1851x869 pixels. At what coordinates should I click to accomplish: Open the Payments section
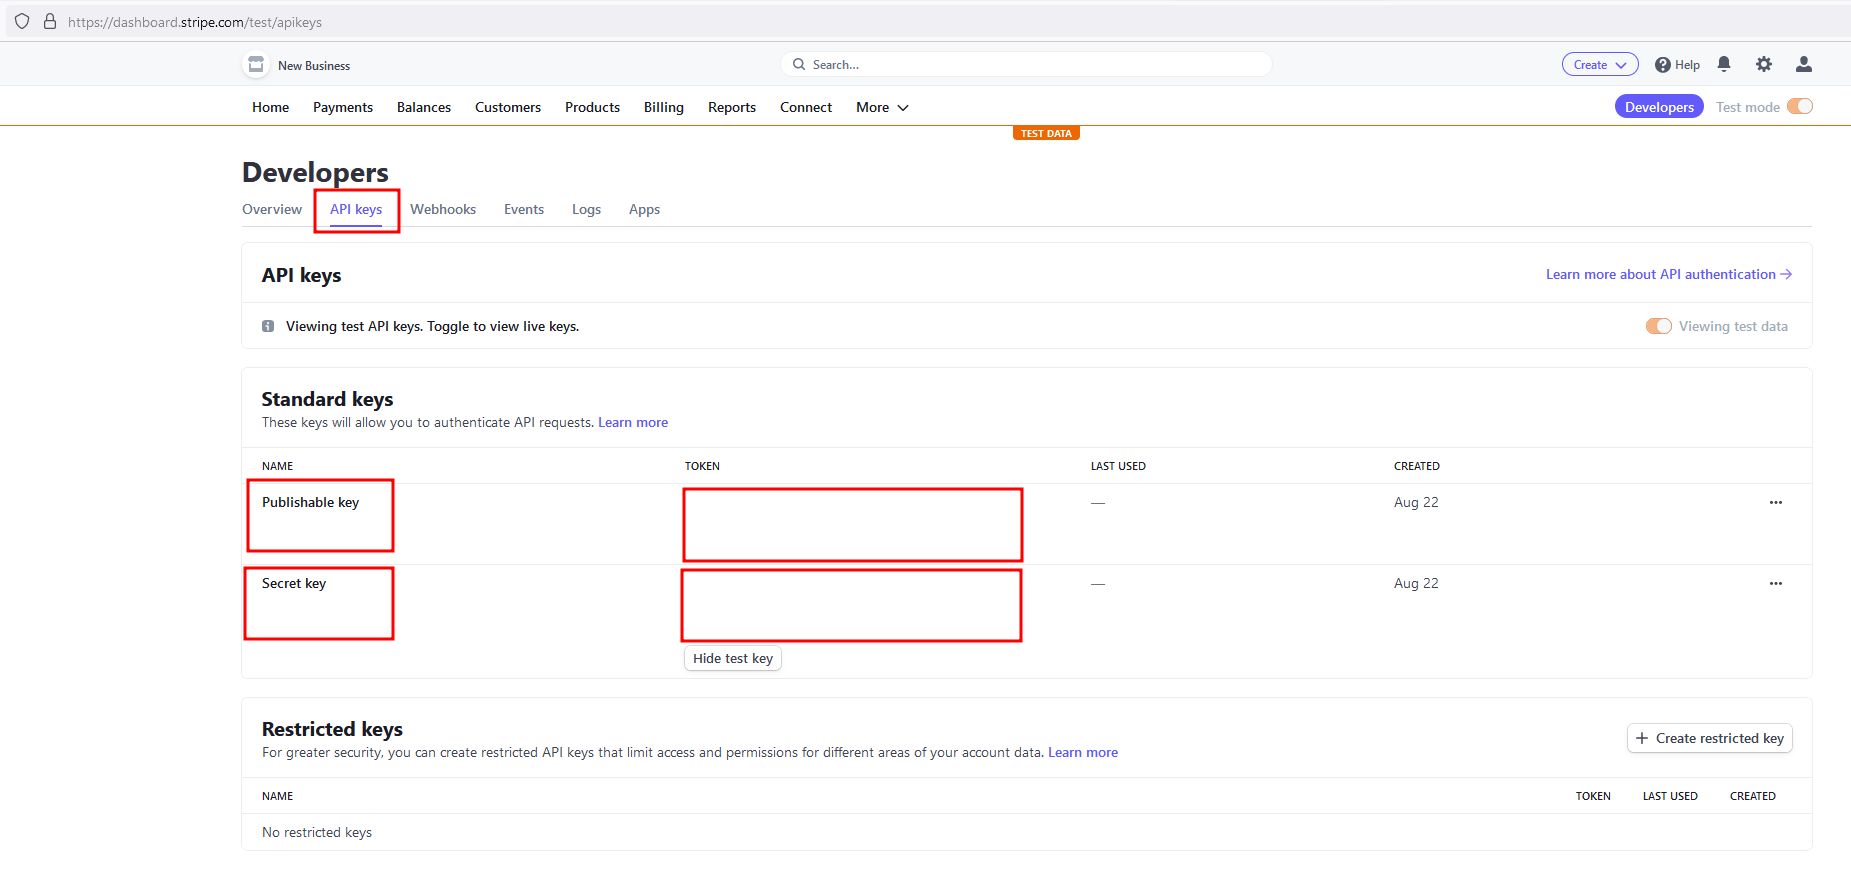[343, 107]
